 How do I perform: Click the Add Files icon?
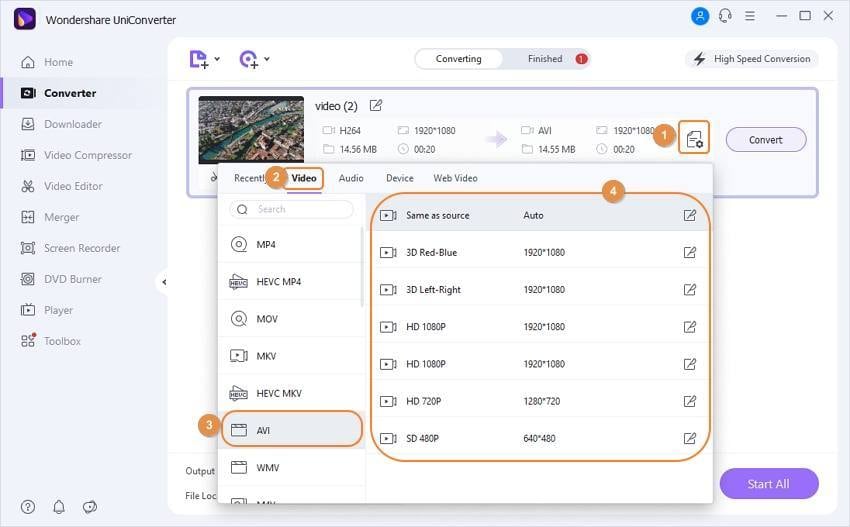[x=198, y=59]
